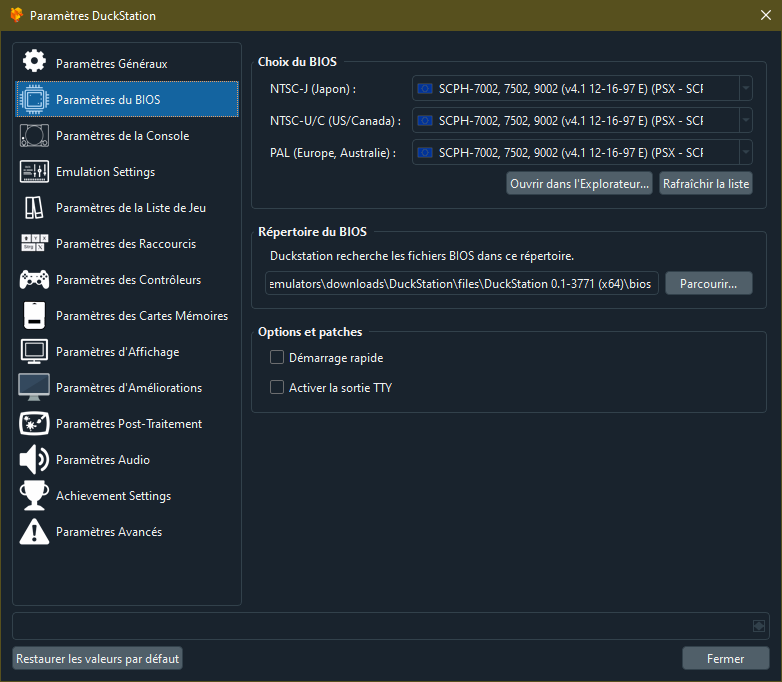
Task: Select the gamepad icon for Paramètres des Contrôleurs
Action: point(34,280)
